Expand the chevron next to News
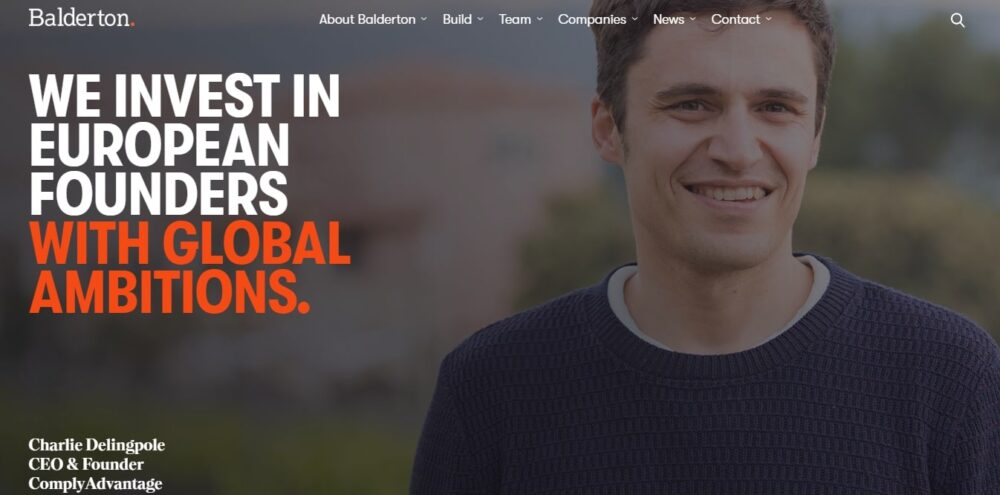1000x495 pixels. [x=693, y=19]
